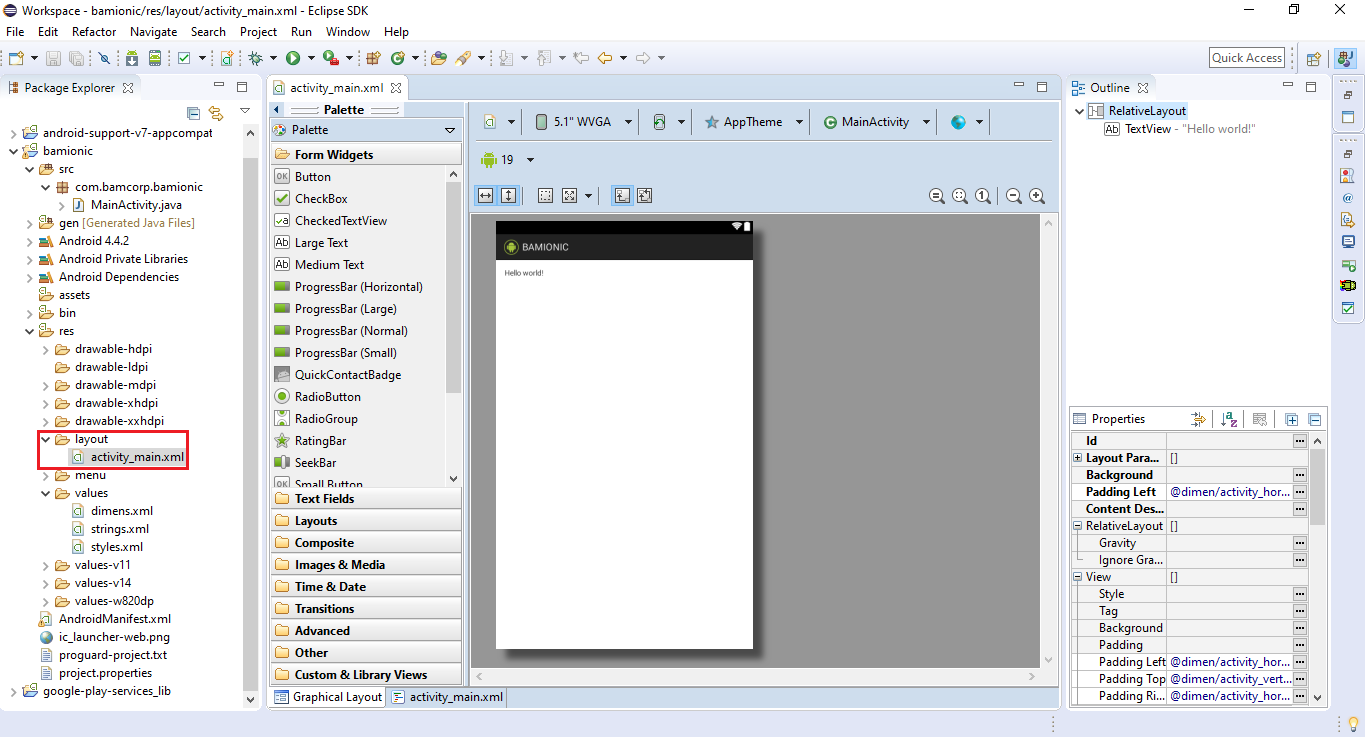Expand the Text Fields palette category
Image resolution: width=1365 pixels, height=737 pixels.
coord(324,499)
